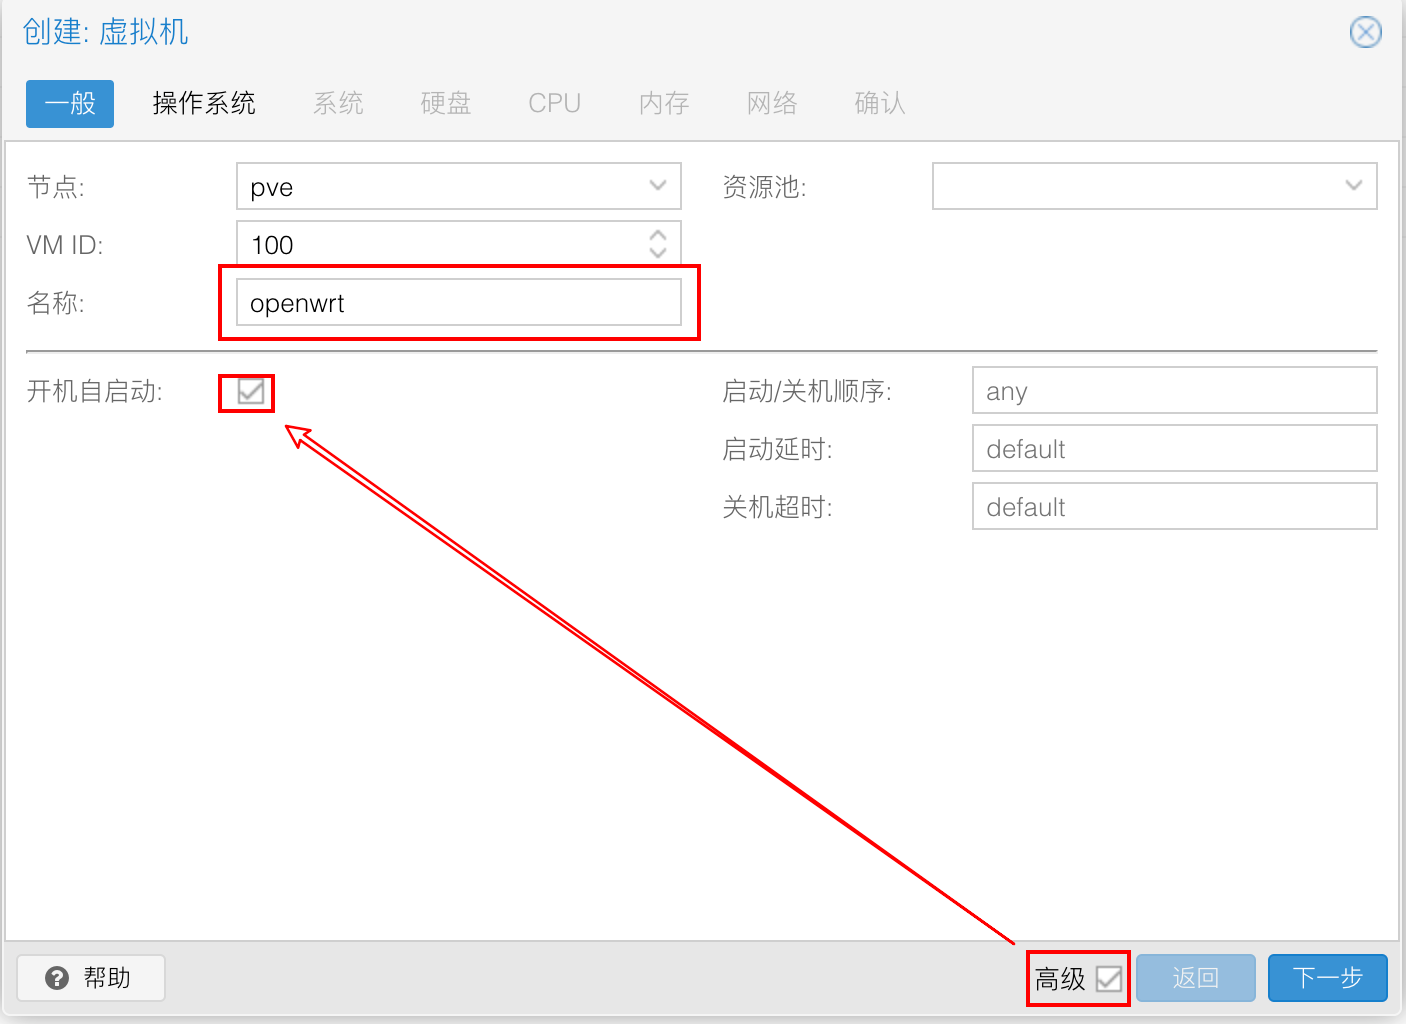The image size is (1406, 1024).
Task: Click the VM ID input field
Action: [440, 245]
